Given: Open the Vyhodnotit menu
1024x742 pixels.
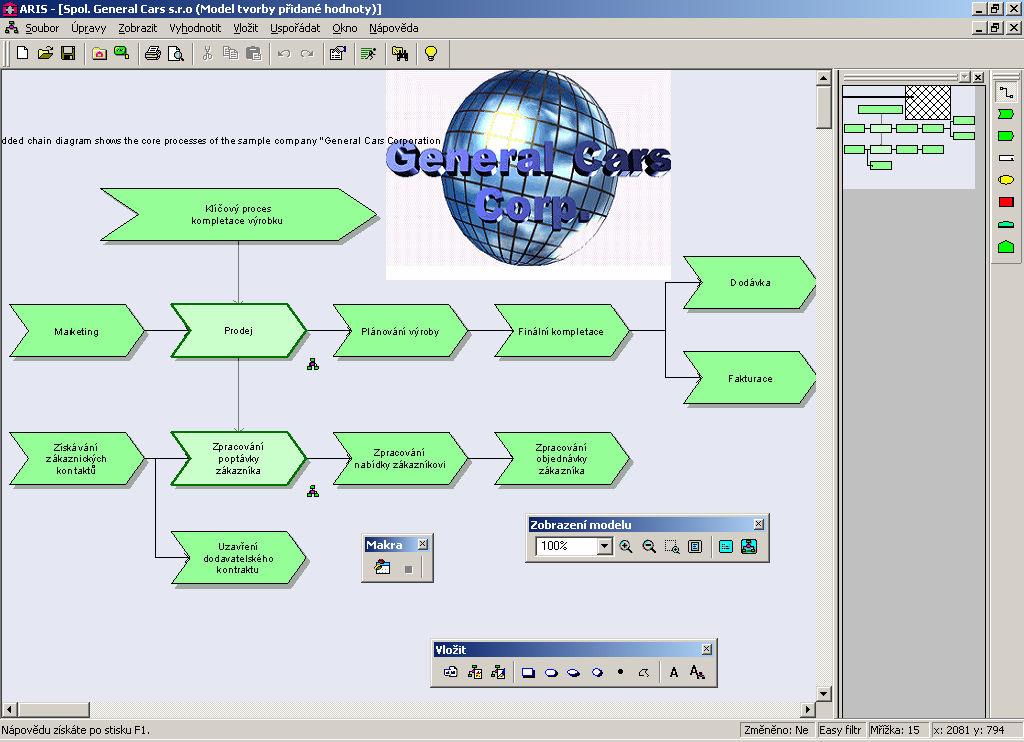Looking at the screenshot, I should (x=195, y=28).
